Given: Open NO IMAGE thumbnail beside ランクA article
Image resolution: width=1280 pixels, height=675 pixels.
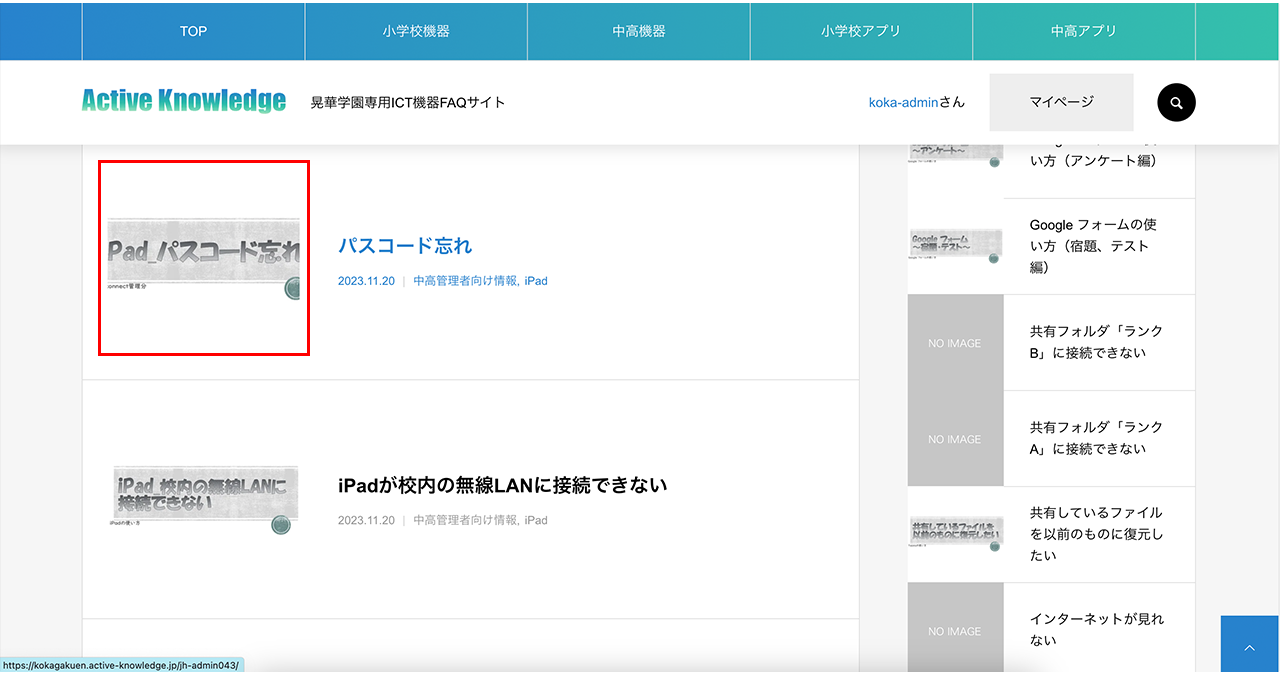Looking at the screenshot, I should pyautogui.click(x=955, y=439).
